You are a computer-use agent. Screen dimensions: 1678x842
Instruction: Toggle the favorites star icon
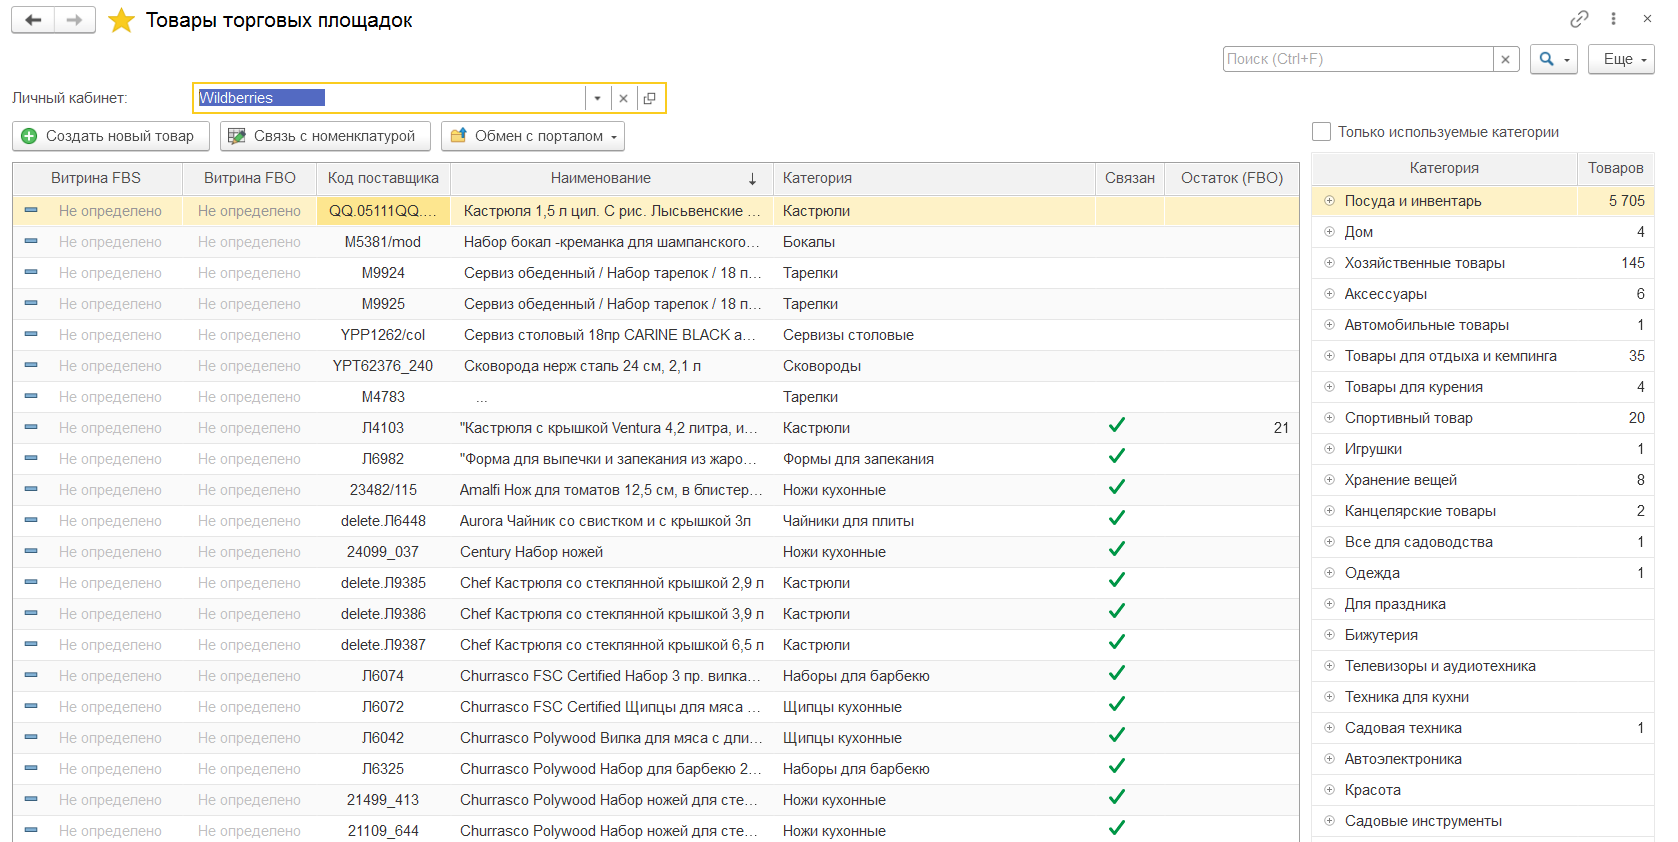coord(121,20)
